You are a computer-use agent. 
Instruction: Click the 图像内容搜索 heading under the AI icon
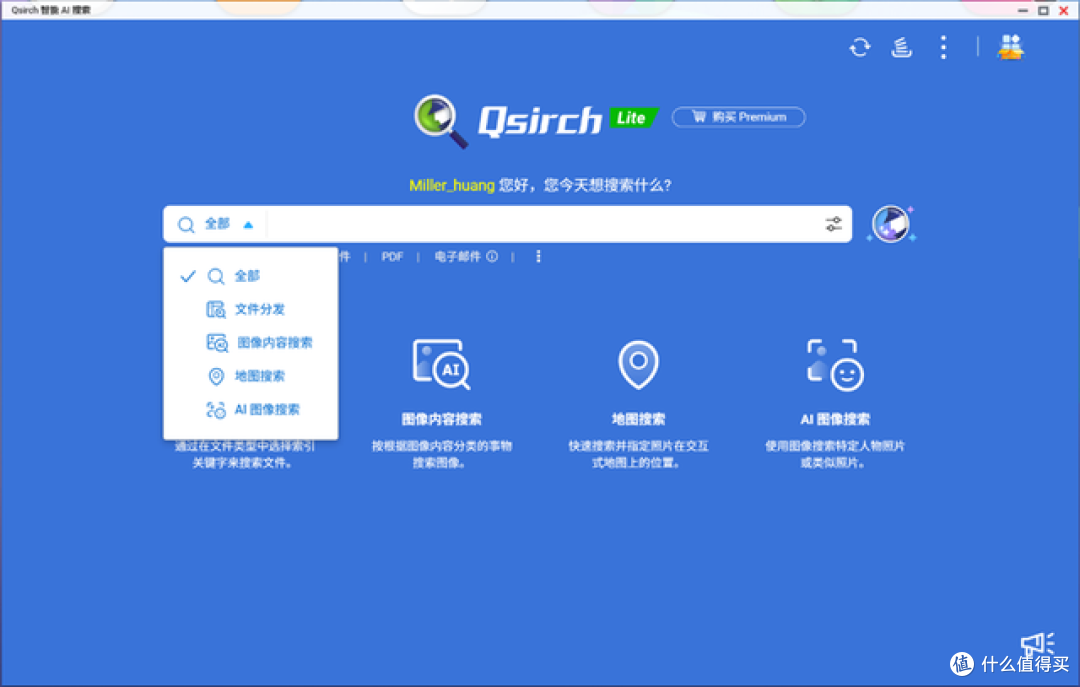(442, 419)
